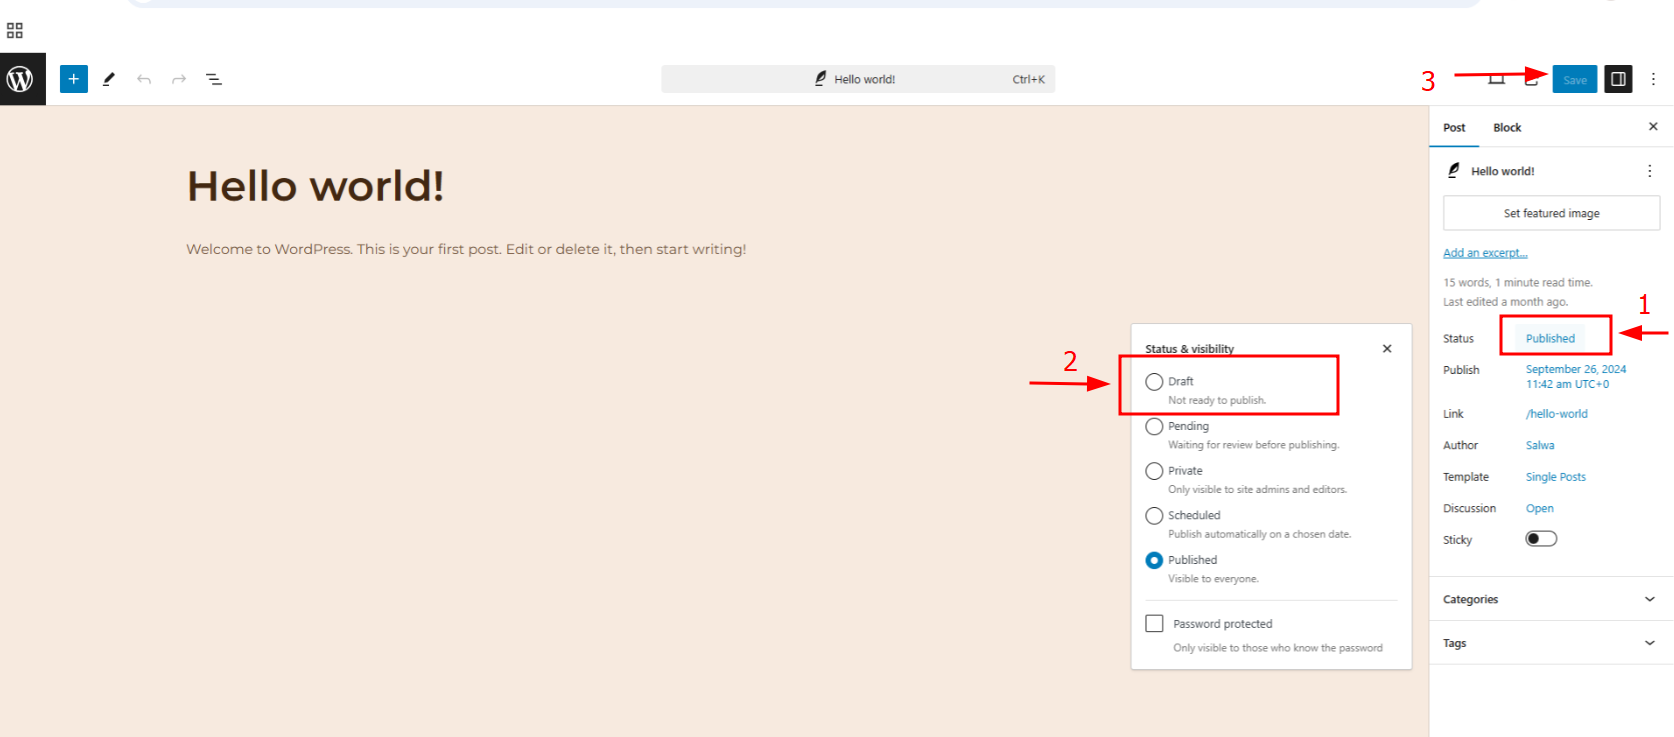Open post actions menu beside Hello world!
Viewport: 1674px width, 737px height.
(x=1649, y=171)
